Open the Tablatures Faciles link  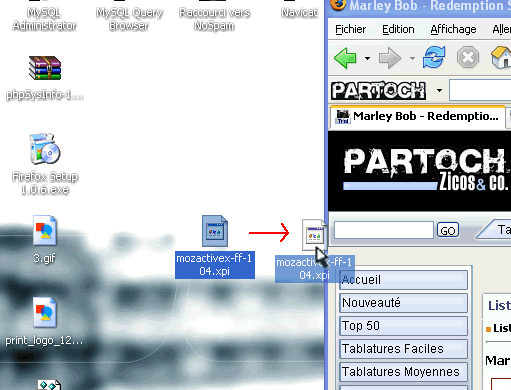(x=403, y=349)
